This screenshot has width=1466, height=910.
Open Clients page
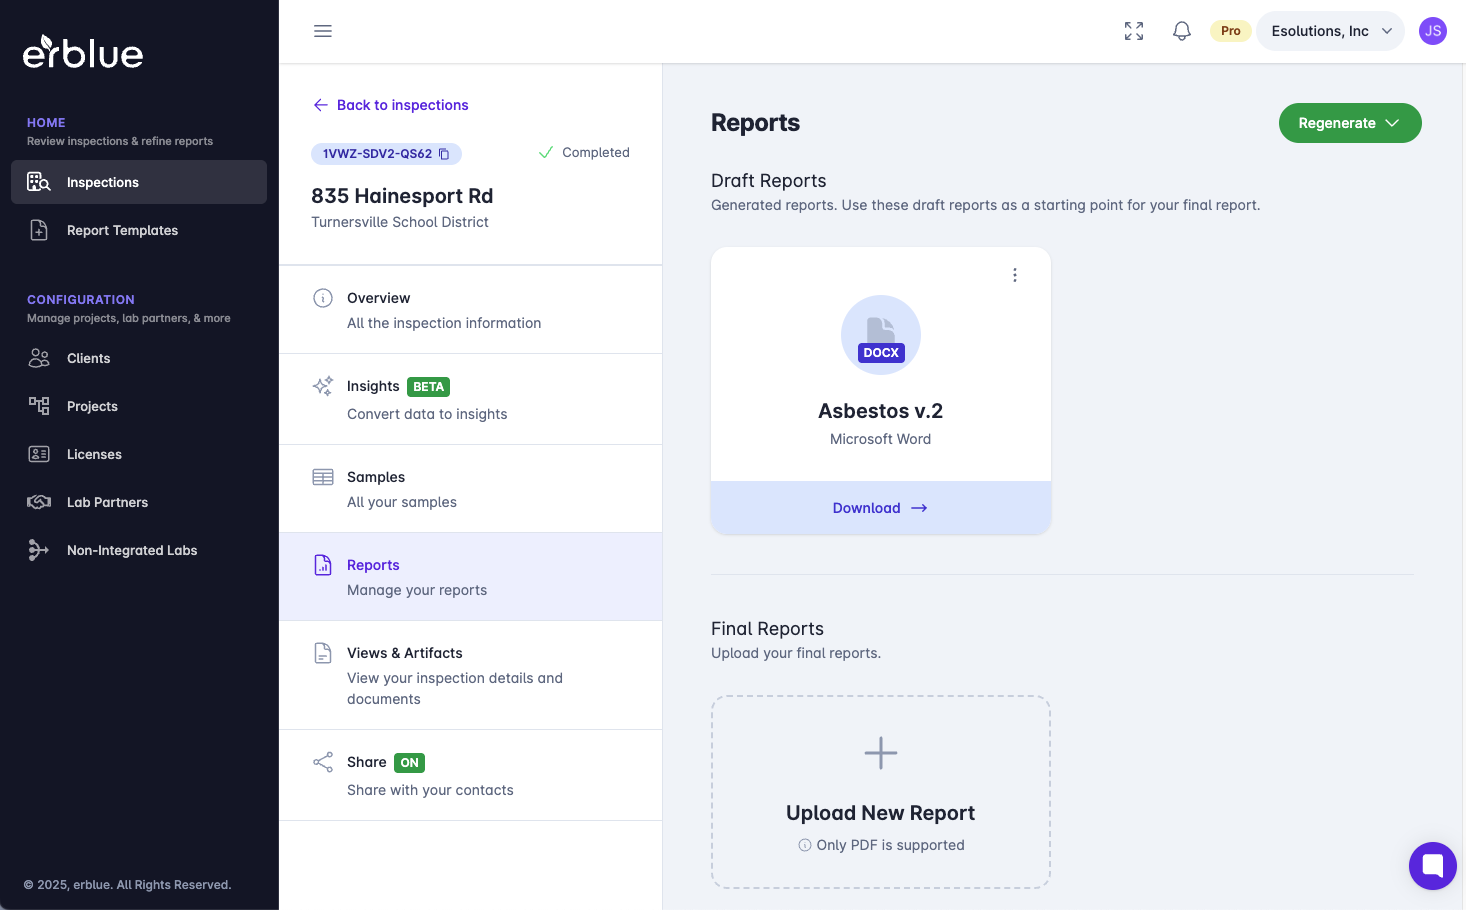point(139,358)
